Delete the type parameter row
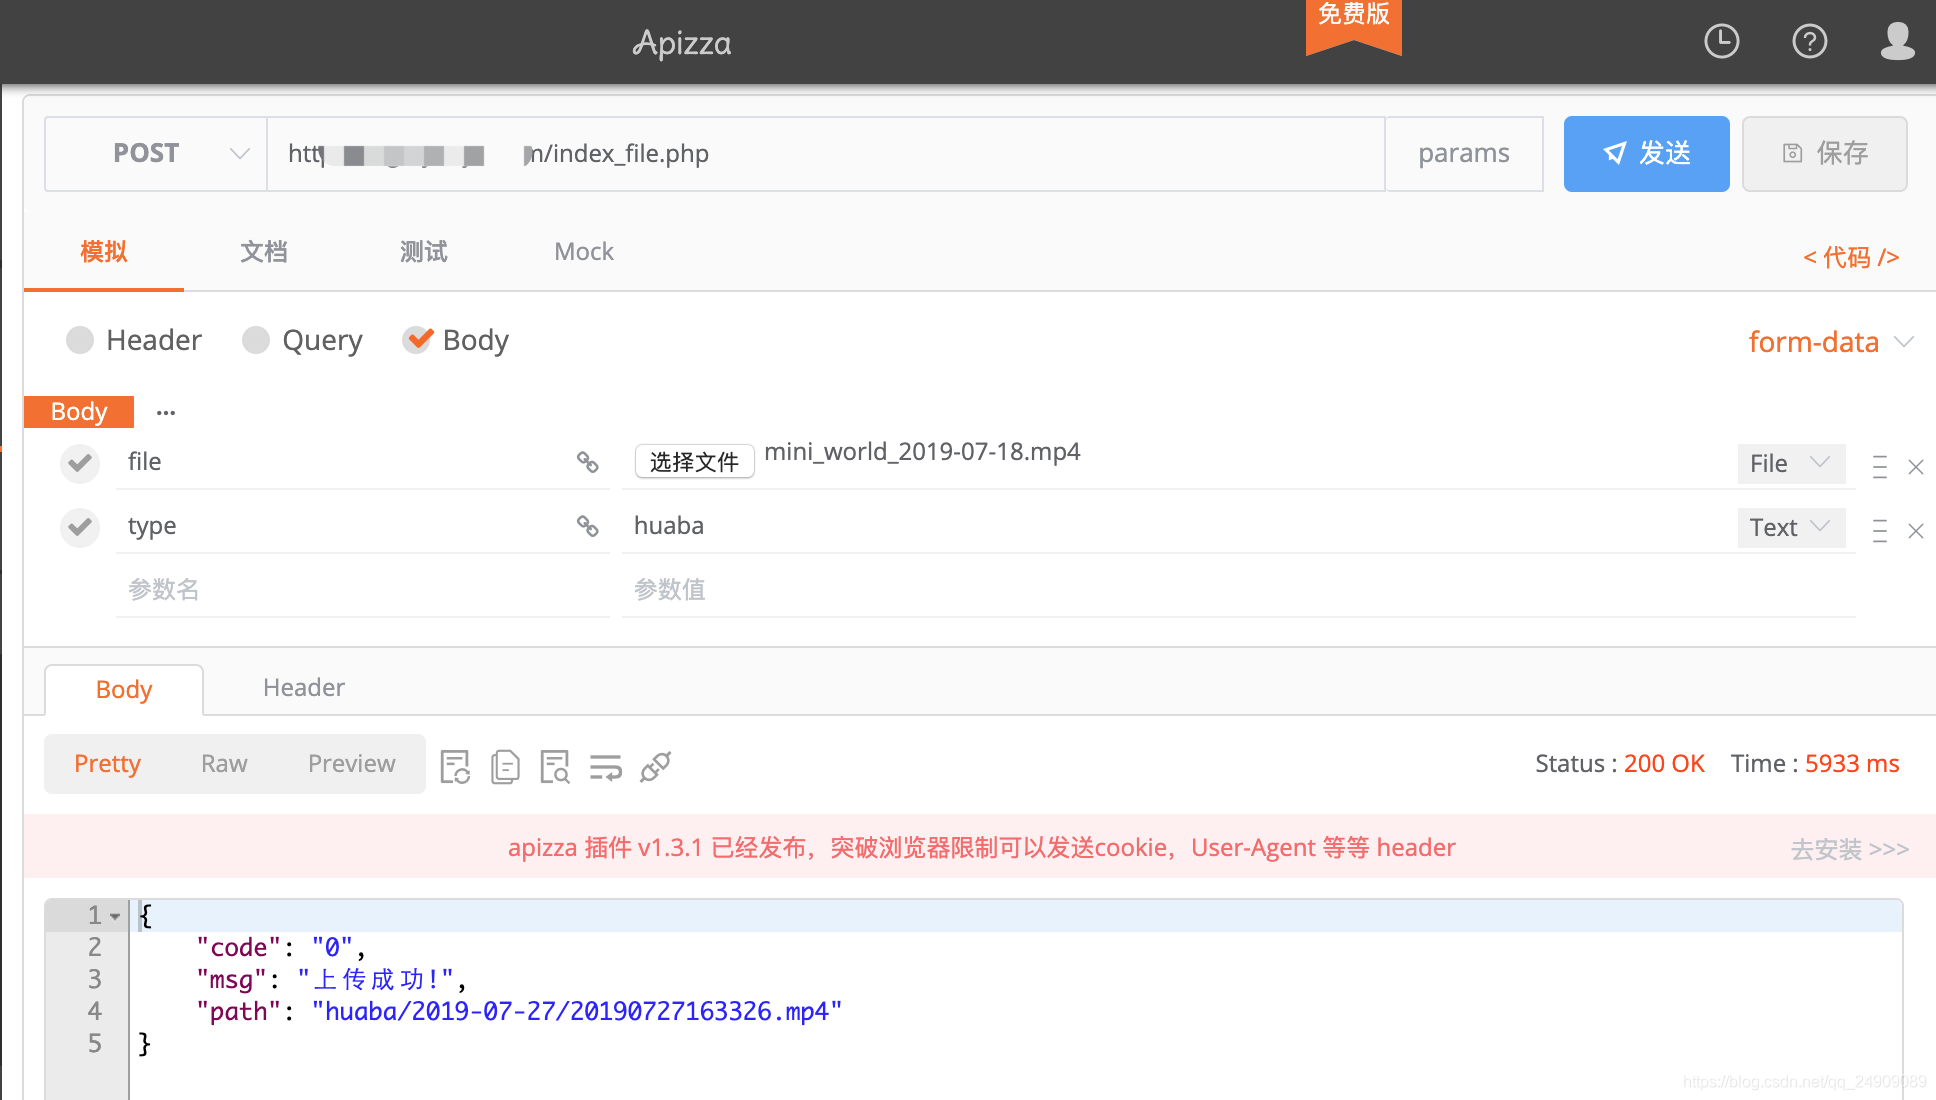This screenshot has width=1936, height=1100. click(1916, 531)
